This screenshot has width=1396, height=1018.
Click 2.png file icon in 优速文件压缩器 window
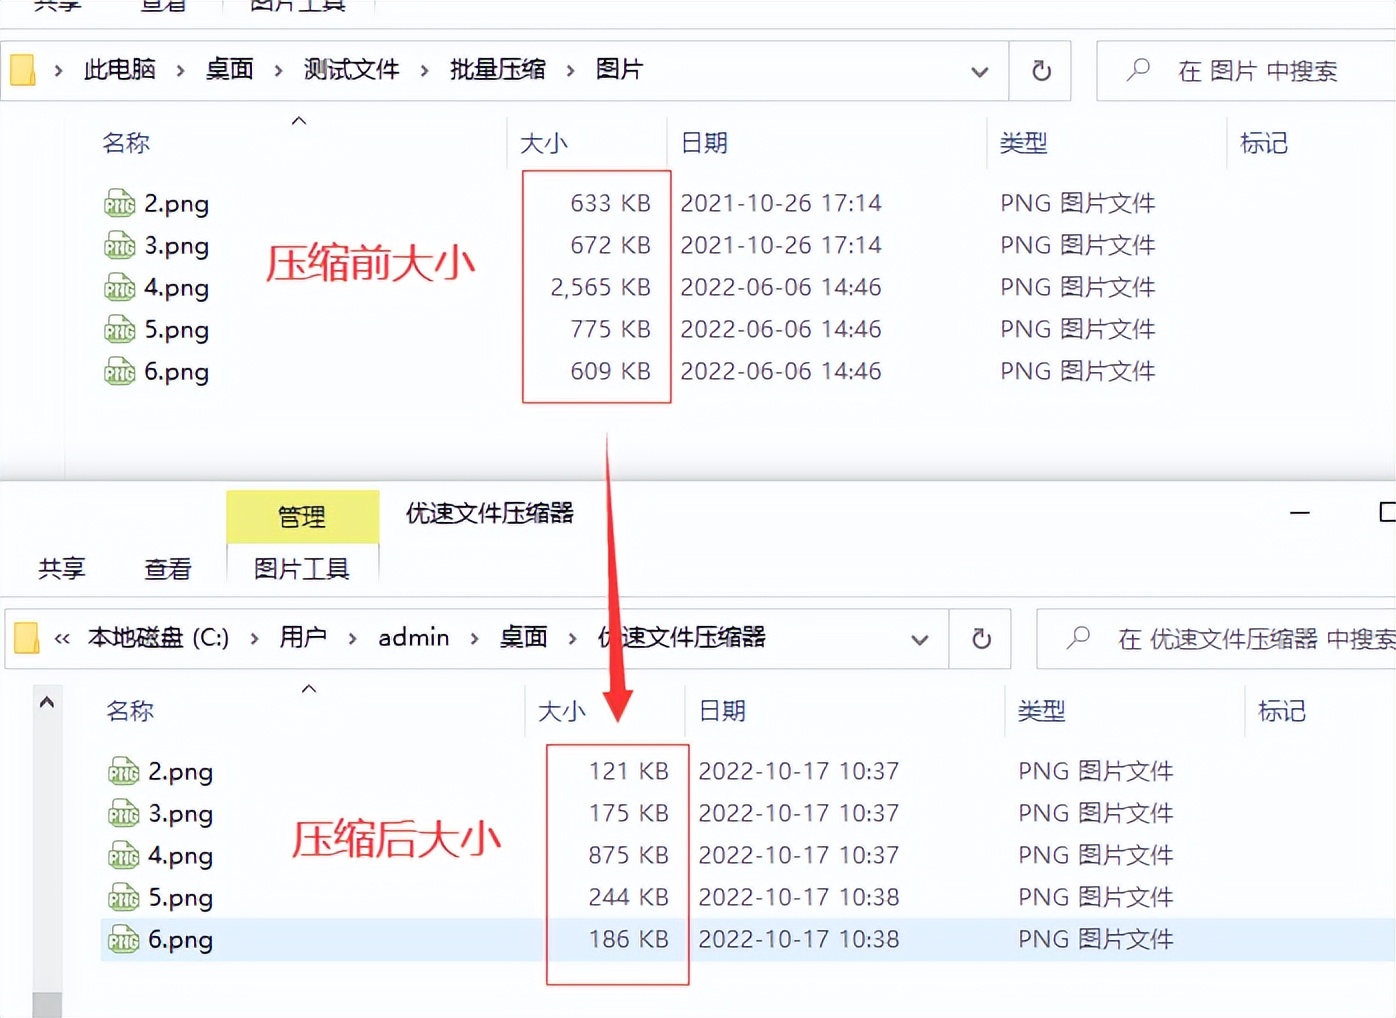124,772
